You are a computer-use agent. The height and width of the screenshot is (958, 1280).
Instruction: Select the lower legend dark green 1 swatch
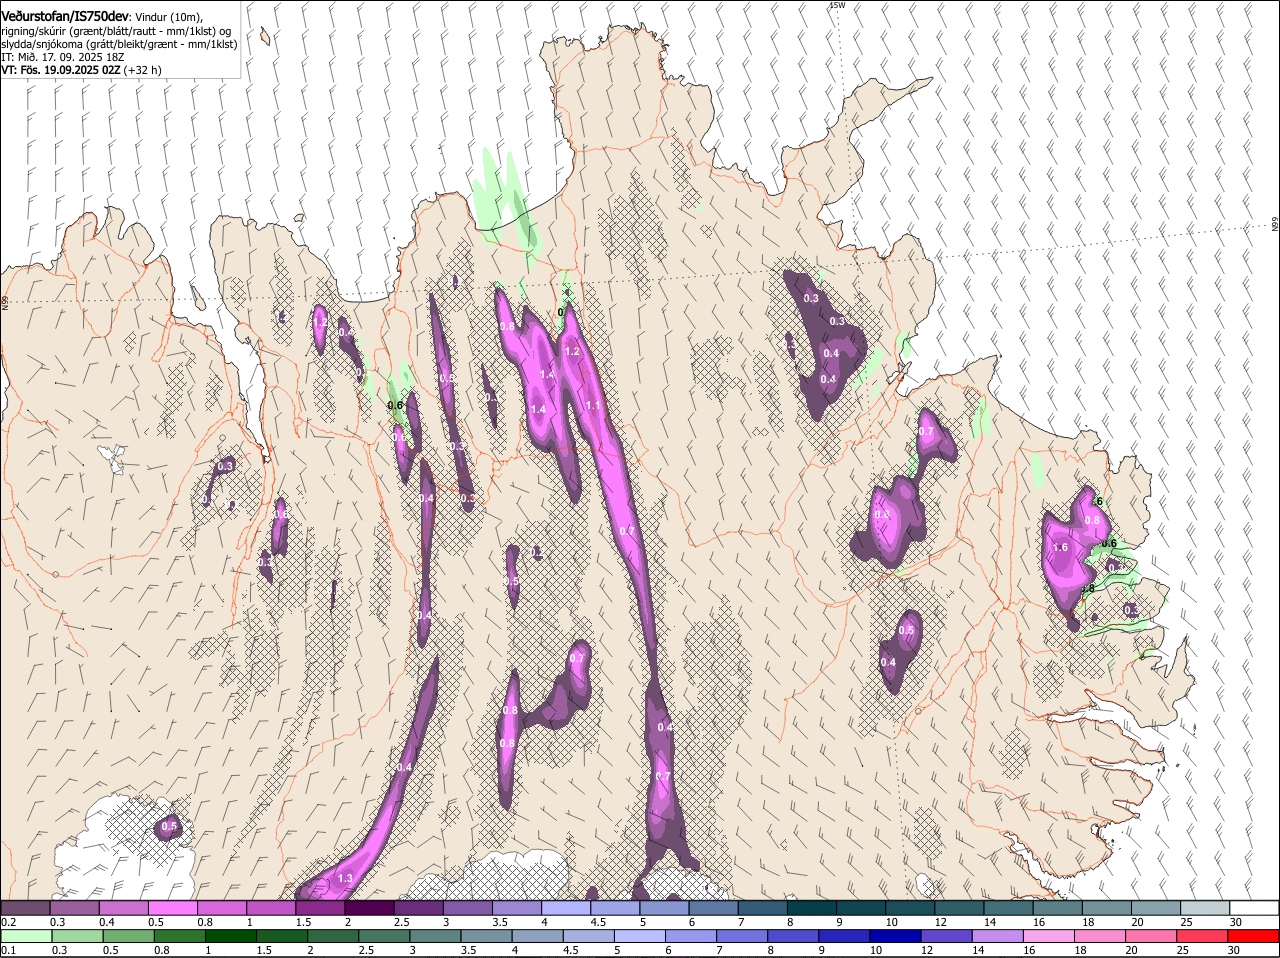pyautogui.click(x=230, y=936)
